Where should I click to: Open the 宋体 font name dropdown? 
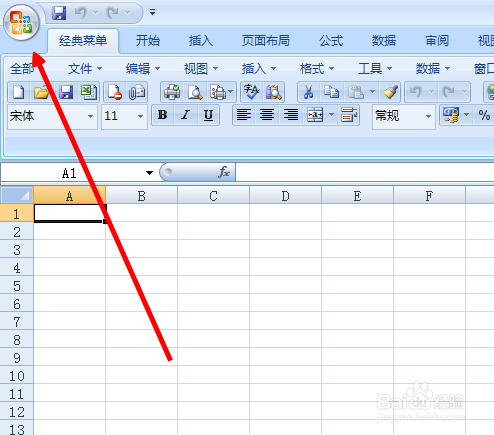tap(90, 116)
